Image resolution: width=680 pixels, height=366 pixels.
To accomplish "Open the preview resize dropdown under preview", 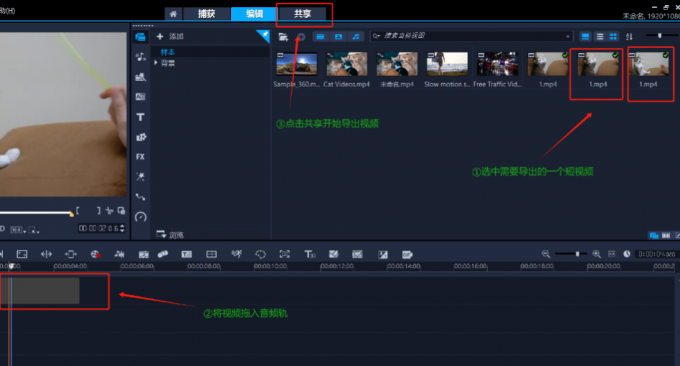I will pyautogui.click(x=34, y=230).
